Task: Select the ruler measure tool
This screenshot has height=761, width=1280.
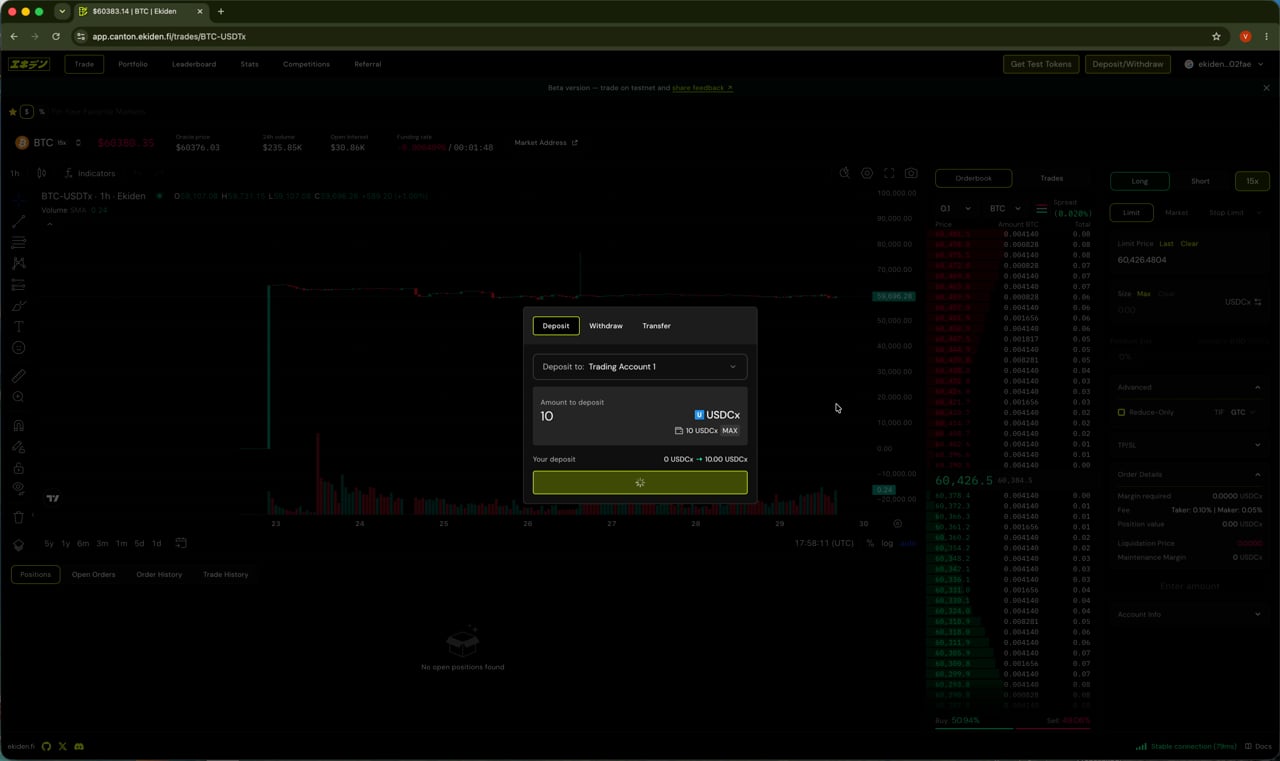Action: point(18,376)
